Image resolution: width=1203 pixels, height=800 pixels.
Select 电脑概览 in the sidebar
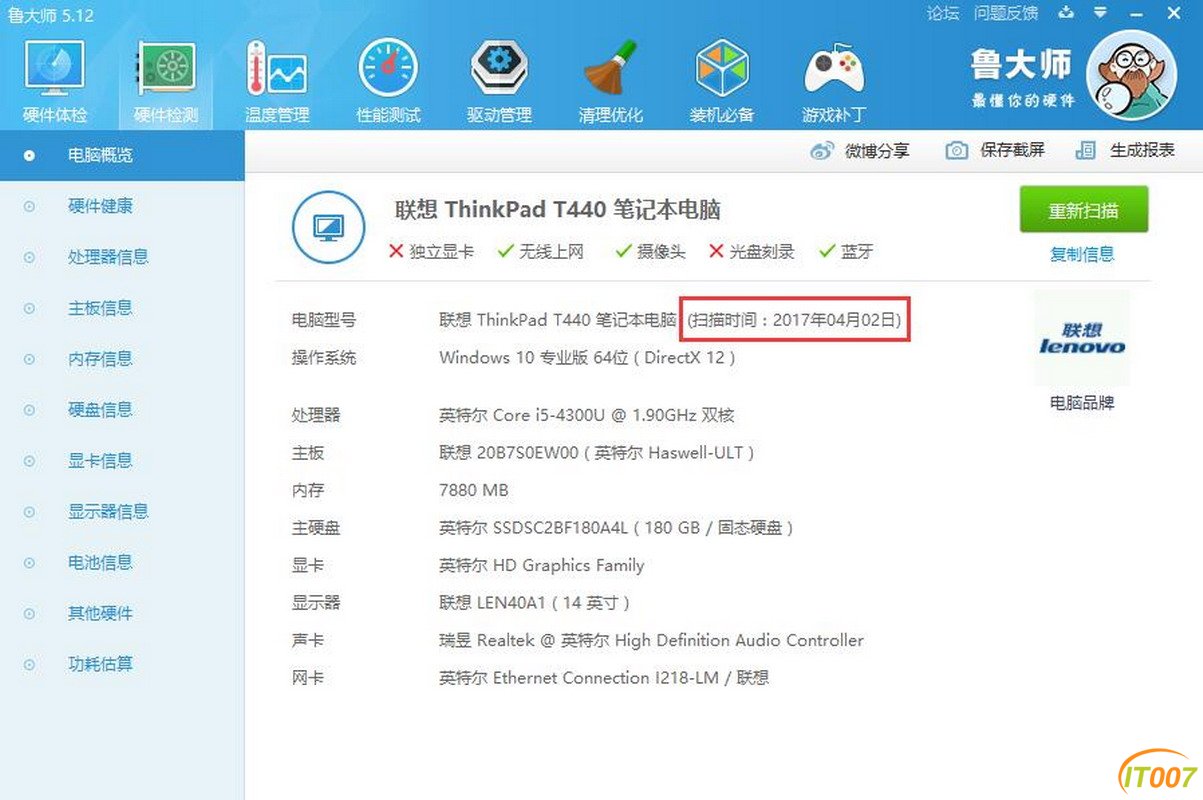122,155
